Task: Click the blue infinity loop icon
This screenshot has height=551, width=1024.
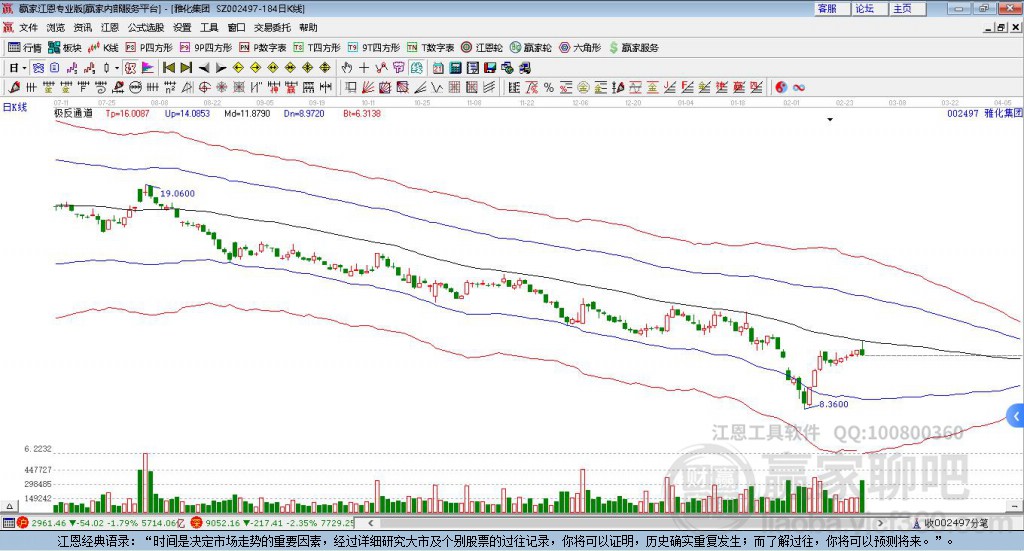Action: (799, 87)
